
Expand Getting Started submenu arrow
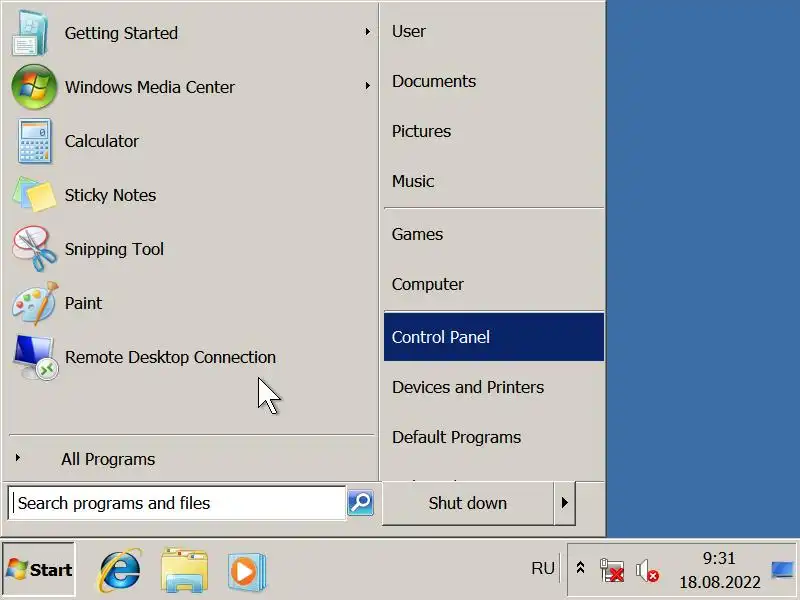367,32
